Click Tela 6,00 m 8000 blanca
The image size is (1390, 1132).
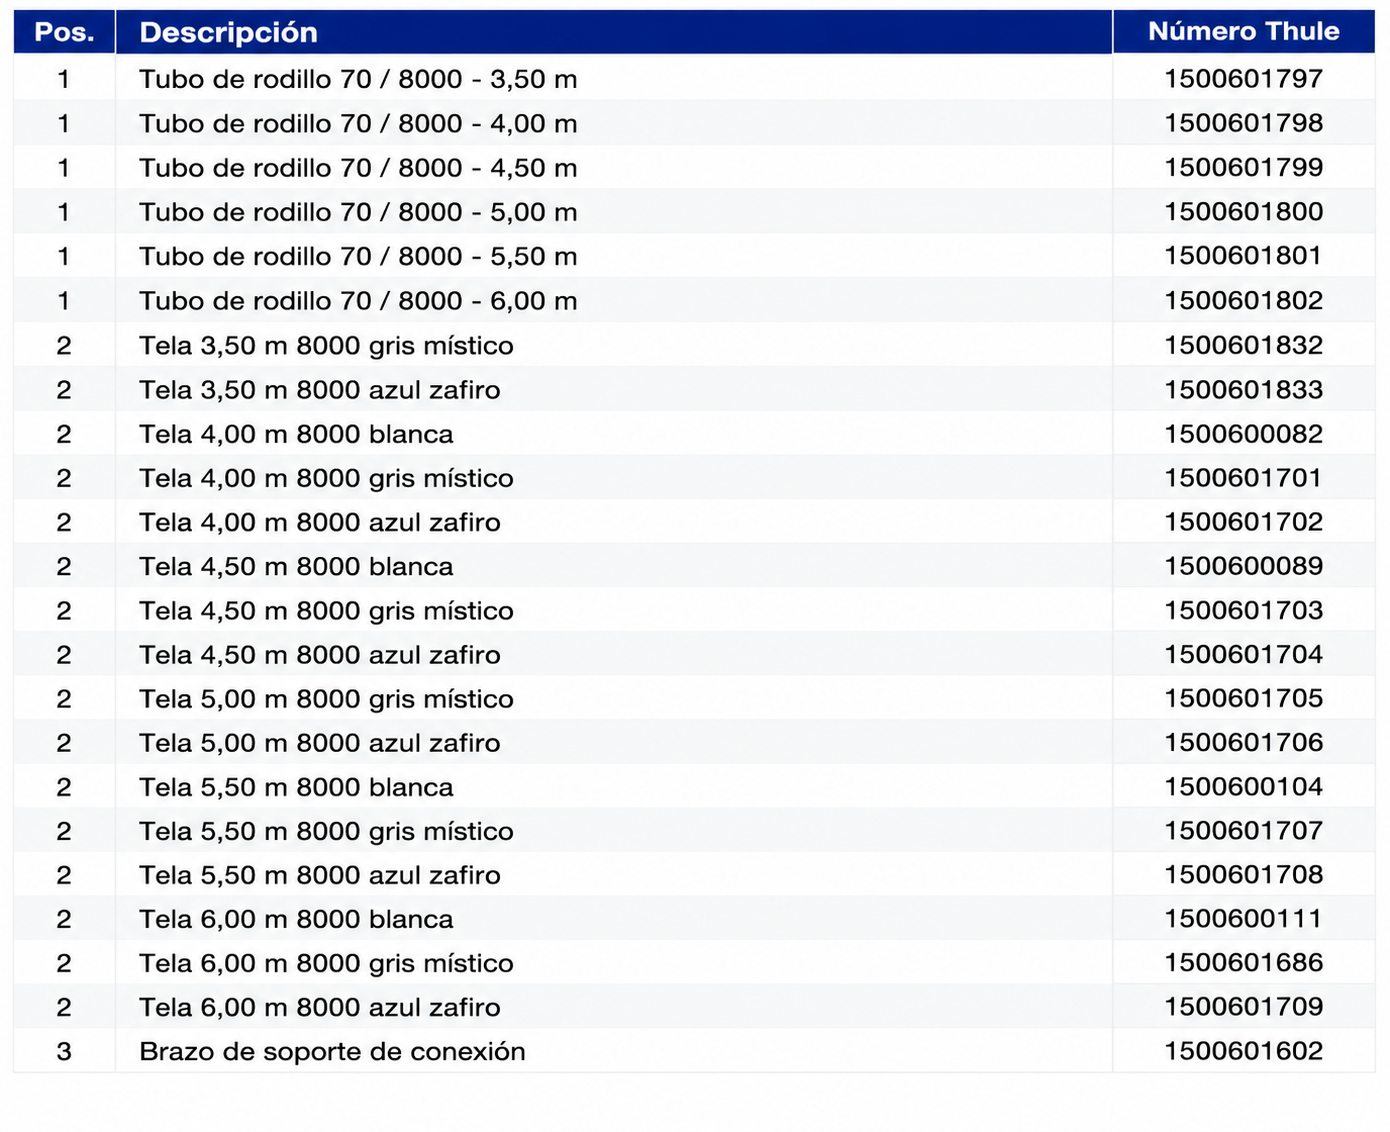(296, 919)
